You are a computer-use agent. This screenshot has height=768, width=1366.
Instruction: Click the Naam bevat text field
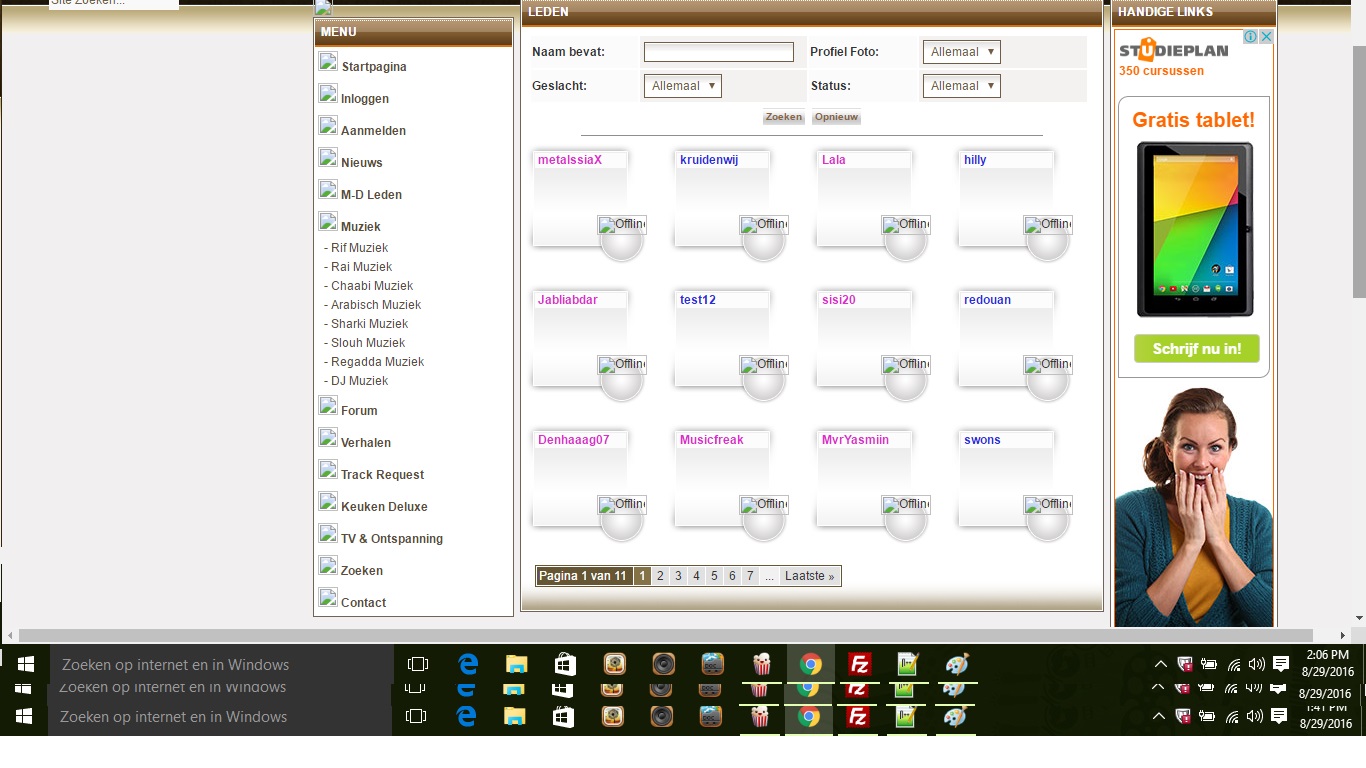click(x=718, y=52)
